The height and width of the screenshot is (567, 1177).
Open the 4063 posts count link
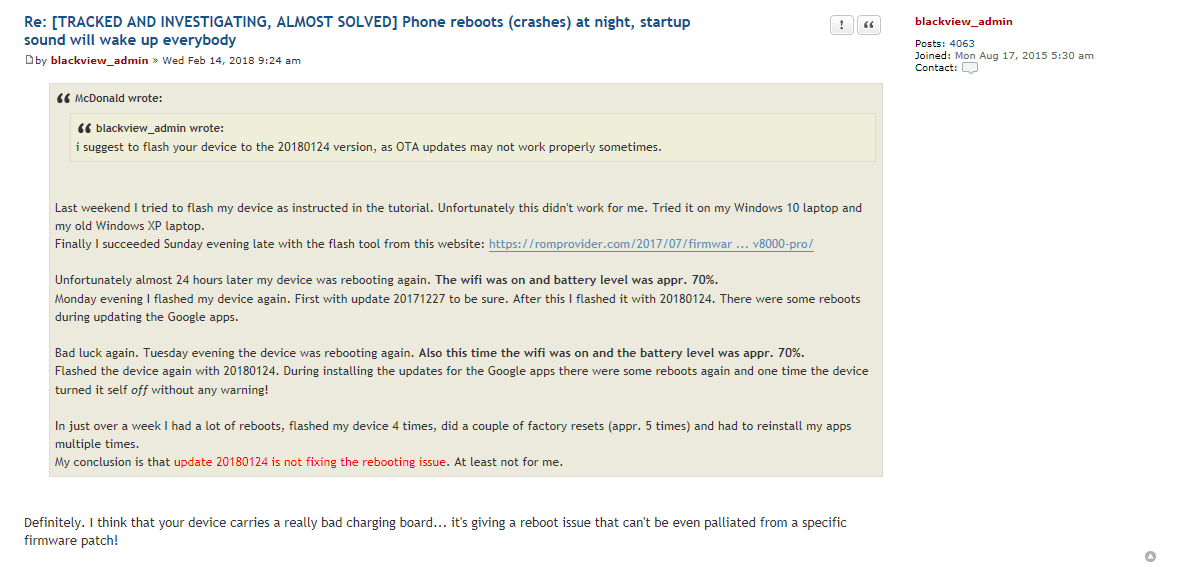point(962,44)
